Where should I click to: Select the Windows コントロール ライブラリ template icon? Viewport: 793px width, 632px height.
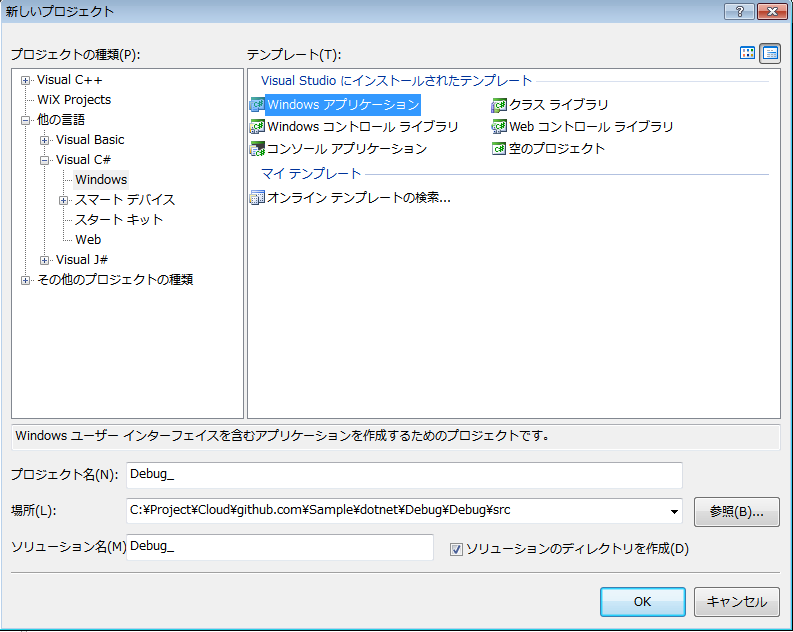click(257, 126)
